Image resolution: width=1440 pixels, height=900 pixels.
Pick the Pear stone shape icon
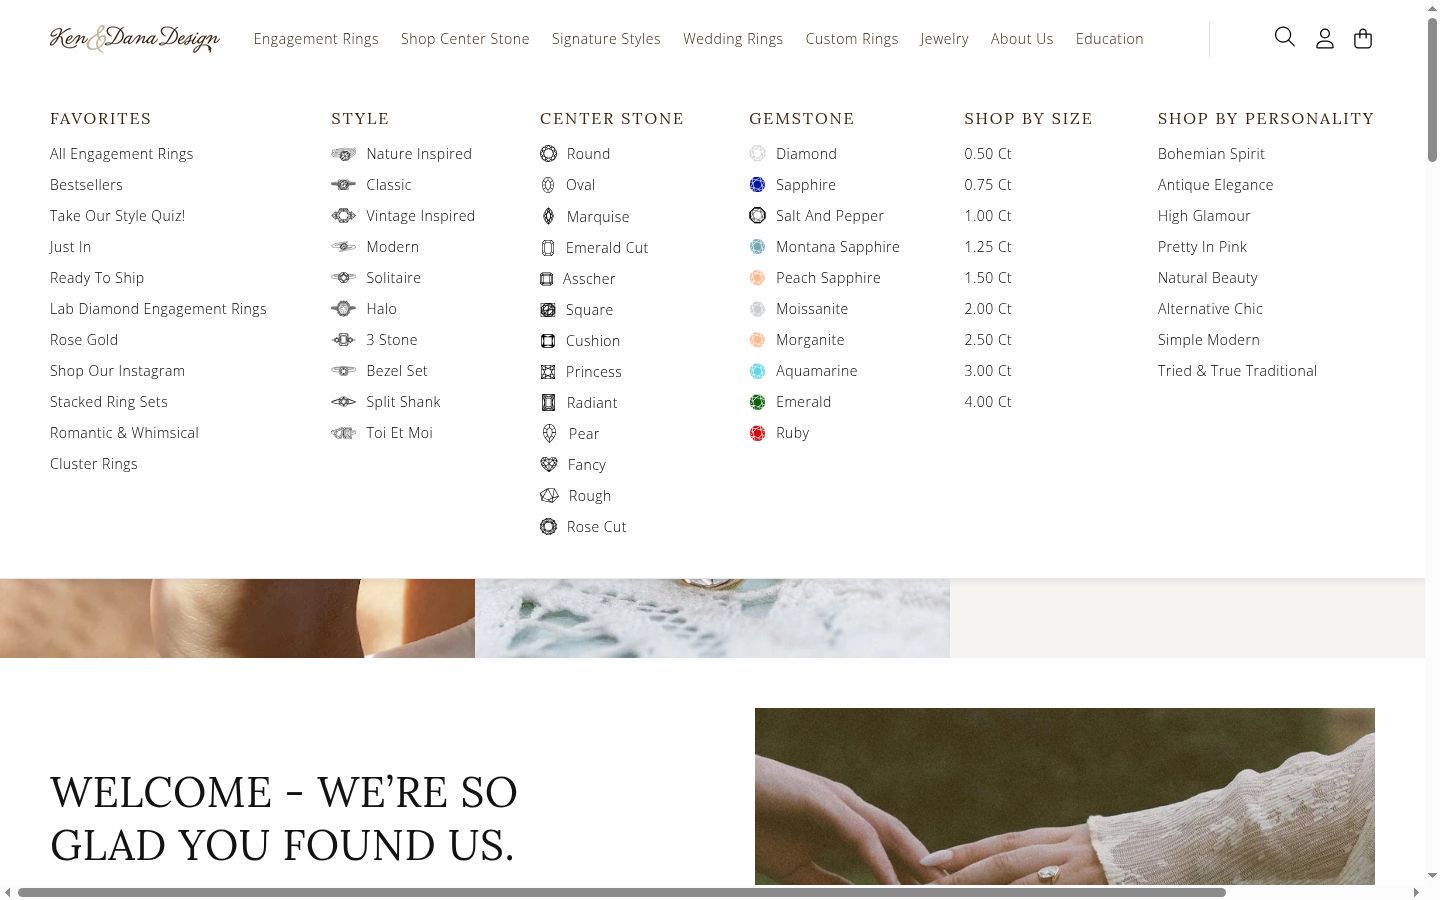pyautogui.click(x=549, y=434)
